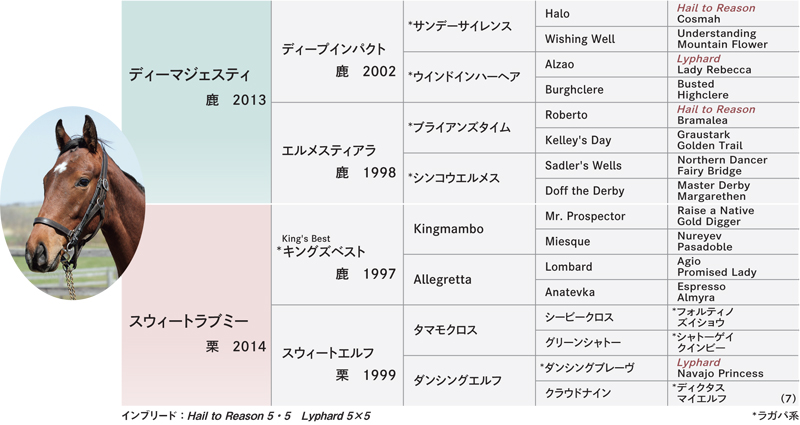800x425 pixels.
Task: Click highlighted Hail to Reason above Cosmah
Action: 716,8
